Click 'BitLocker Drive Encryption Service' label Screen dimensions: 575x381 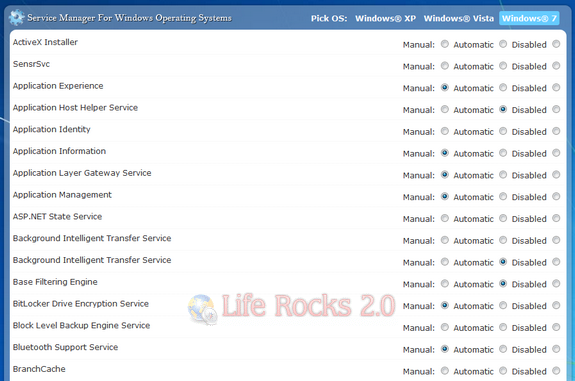(x=81, y=304)
